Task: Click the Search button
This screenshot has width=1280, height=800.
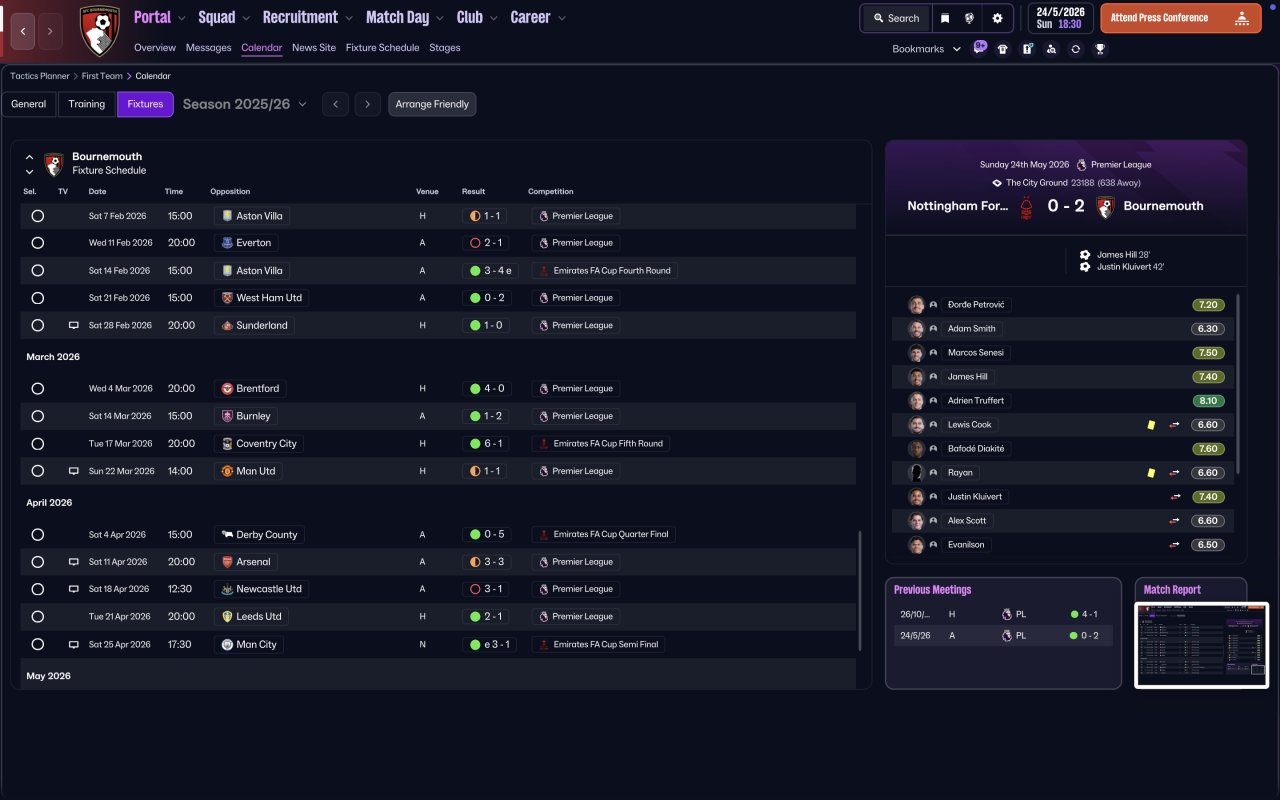Action: [x=896, y=18]
